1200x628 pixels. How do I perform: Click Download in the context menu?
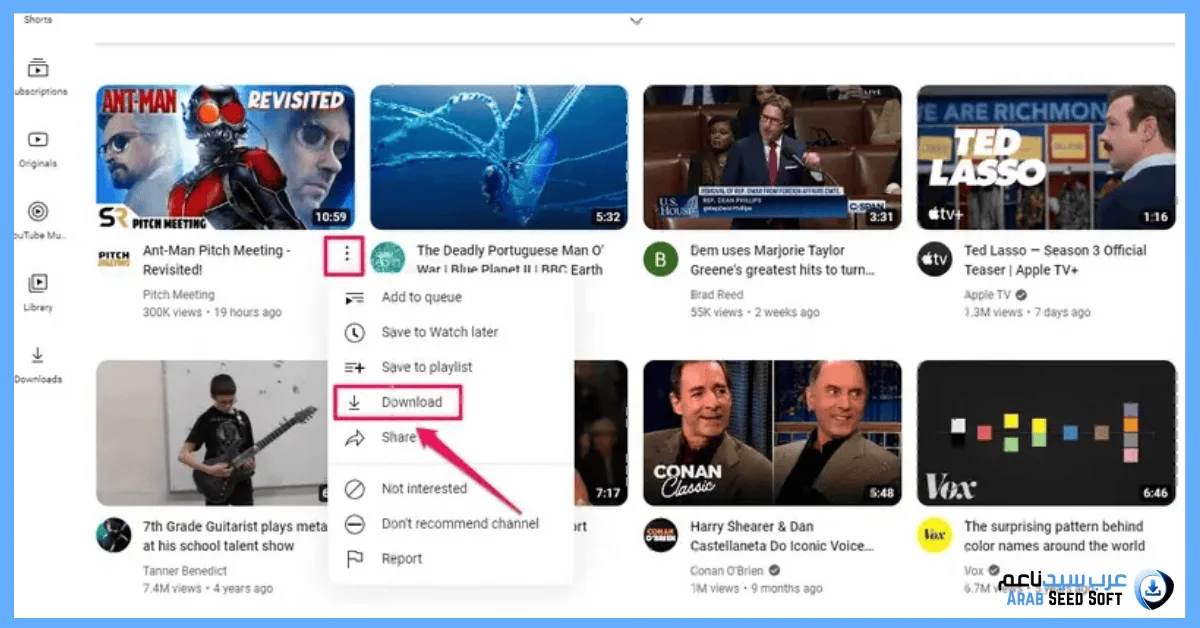tap(411, 402)
